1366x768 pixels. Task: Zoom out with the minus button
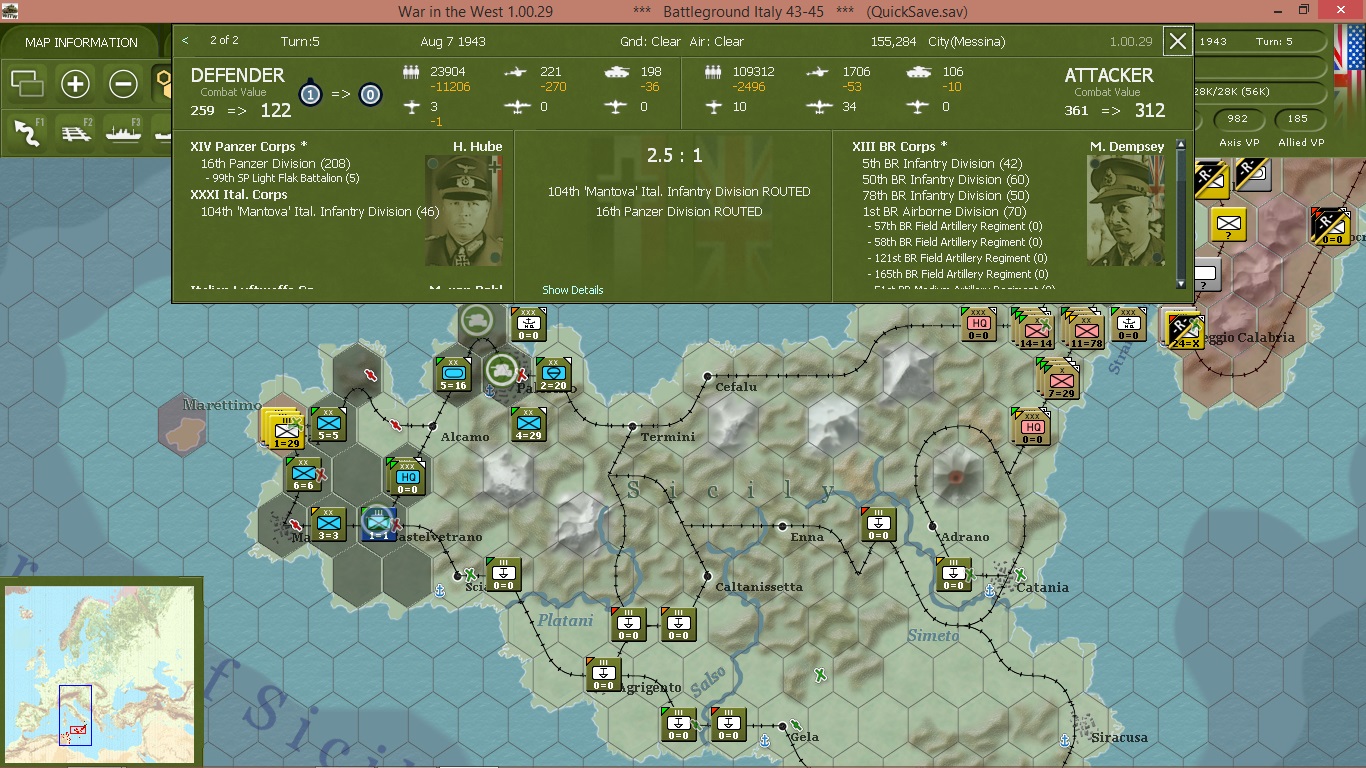pyautogui.click(x=123, y=84)
